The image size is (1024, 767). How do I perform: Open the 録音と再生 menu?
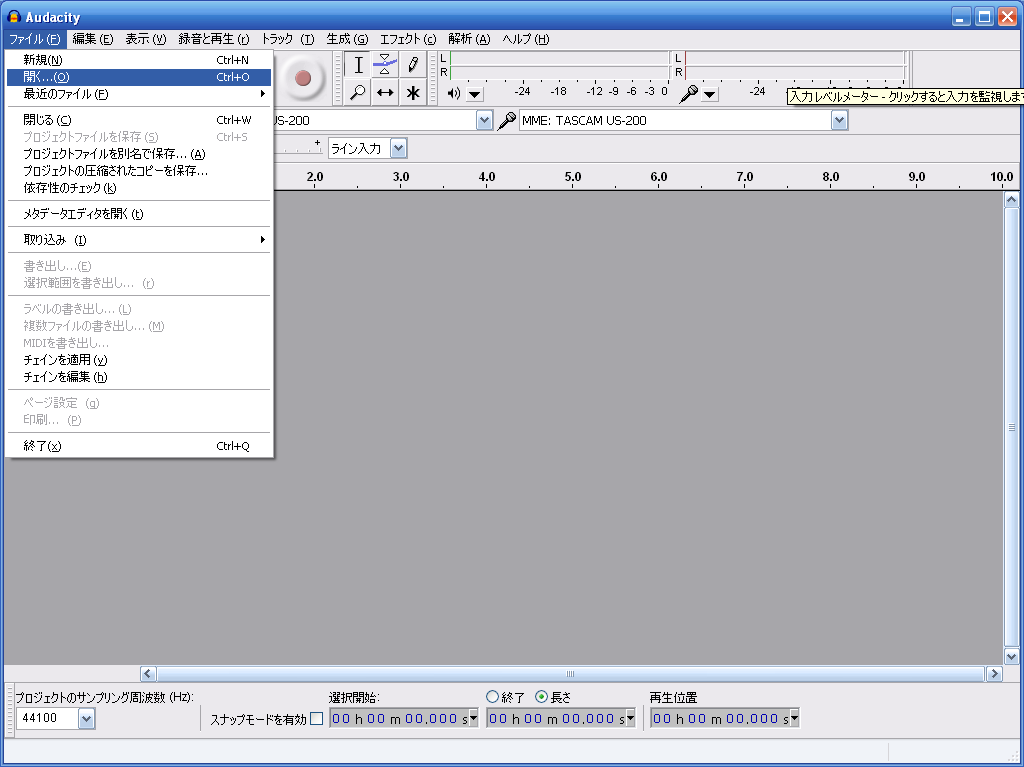point(214,39)
